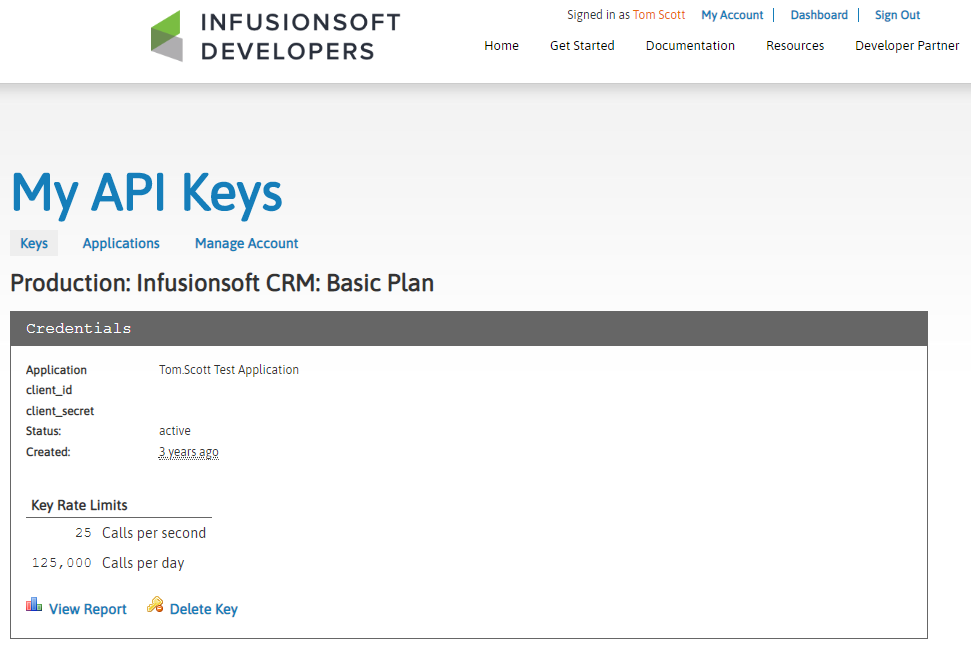Click the Created: label
This screenshot has height=651, width=971.
pos(48,452)
